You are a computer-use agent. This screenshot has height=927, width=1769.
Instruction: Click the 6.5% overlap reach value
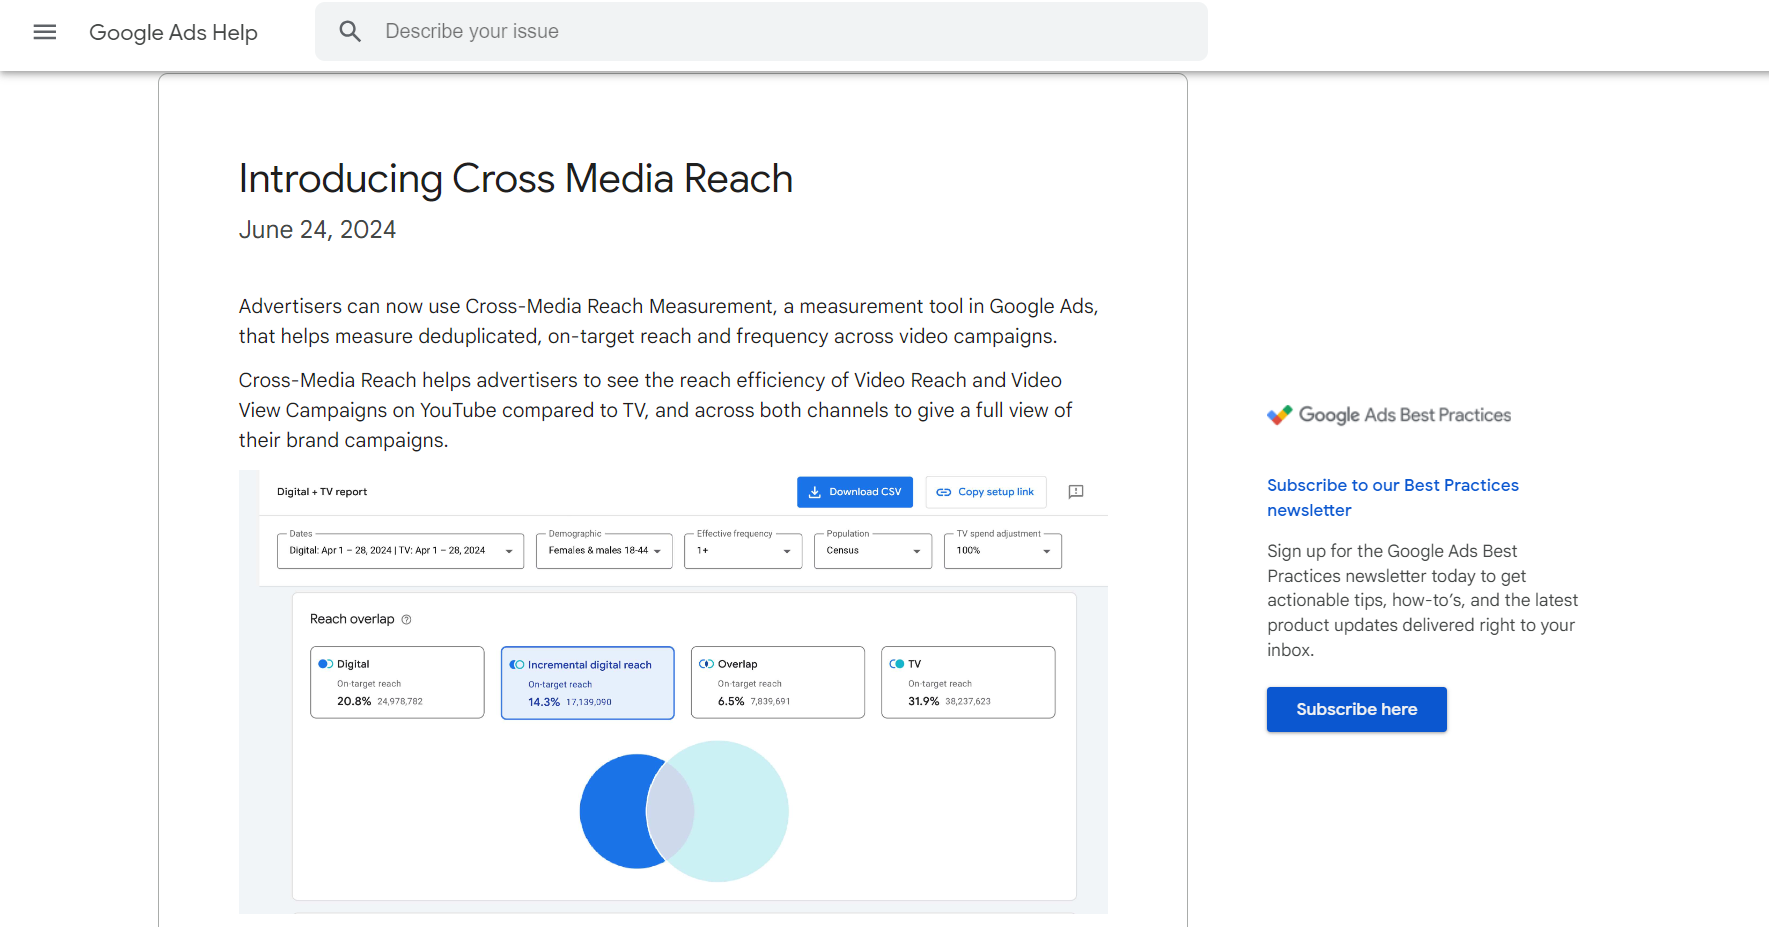[731, 701]
